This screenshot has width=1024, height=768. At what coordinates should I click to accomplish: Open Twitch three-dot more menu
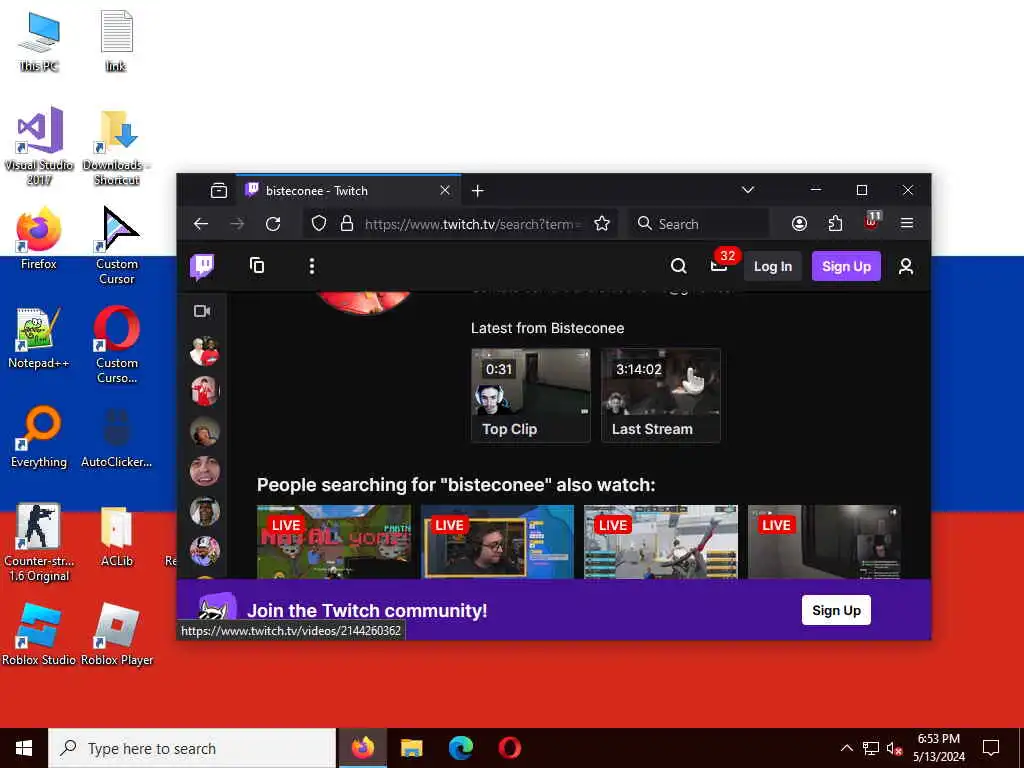pos(312,266)
